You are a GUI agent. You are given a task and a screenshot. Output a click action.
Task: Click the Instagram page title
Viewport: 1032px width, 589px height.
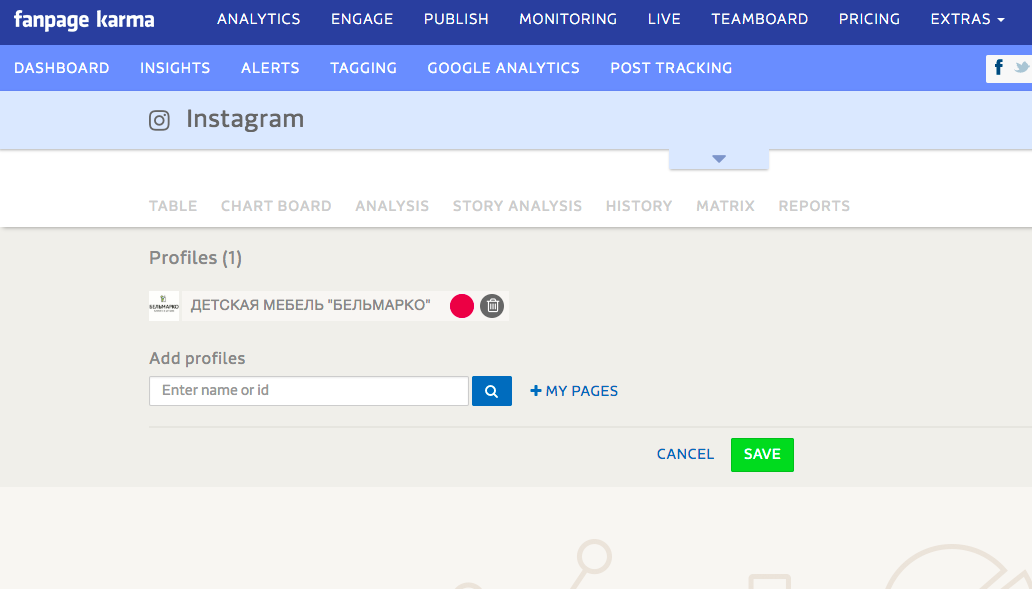pos(245,119)
